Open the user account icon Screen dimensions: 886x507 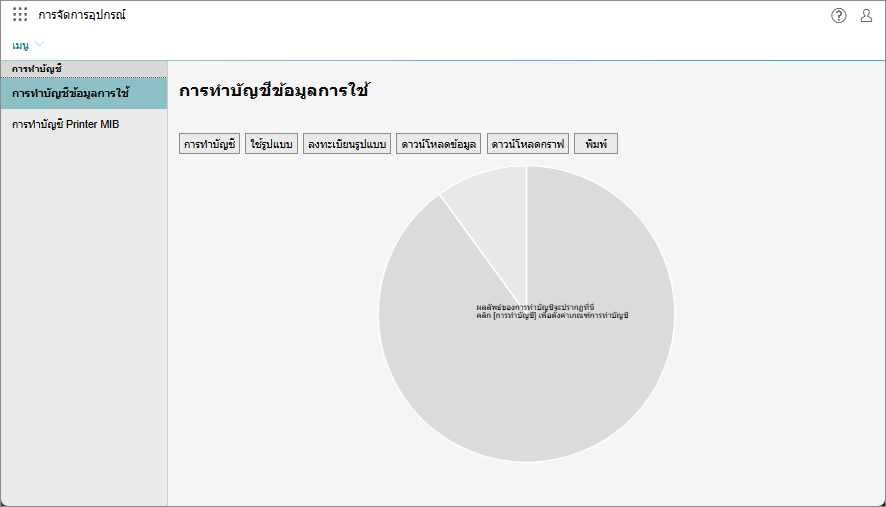click(866, 15)
